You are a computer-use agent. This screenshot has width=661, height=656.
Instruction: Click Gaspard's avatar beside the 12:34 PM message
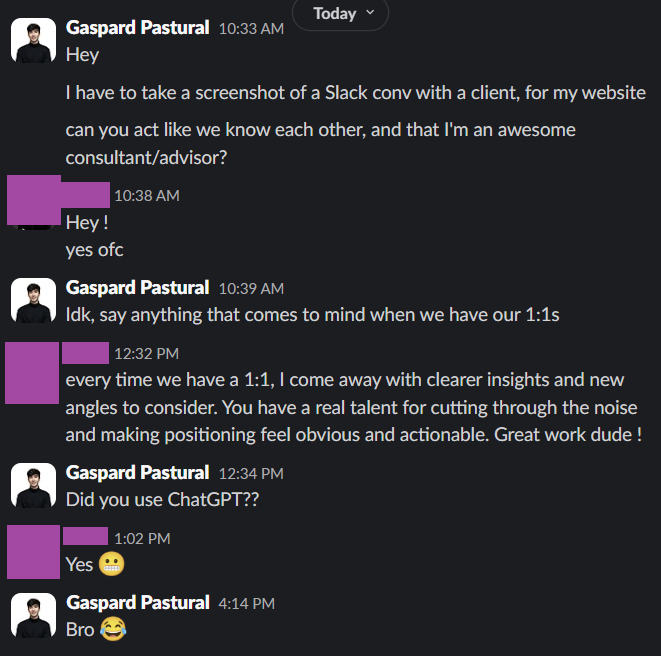[x=33, y=485]
